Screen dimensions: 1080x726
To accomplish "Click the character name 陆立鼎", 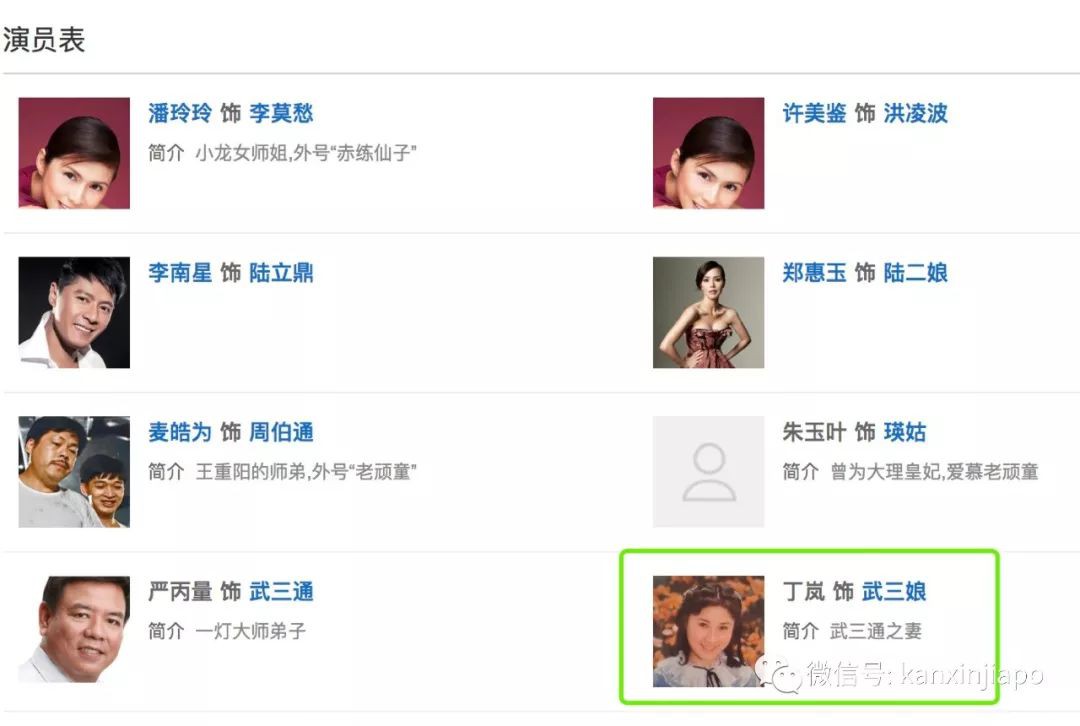I will click(x=281, y=273).
